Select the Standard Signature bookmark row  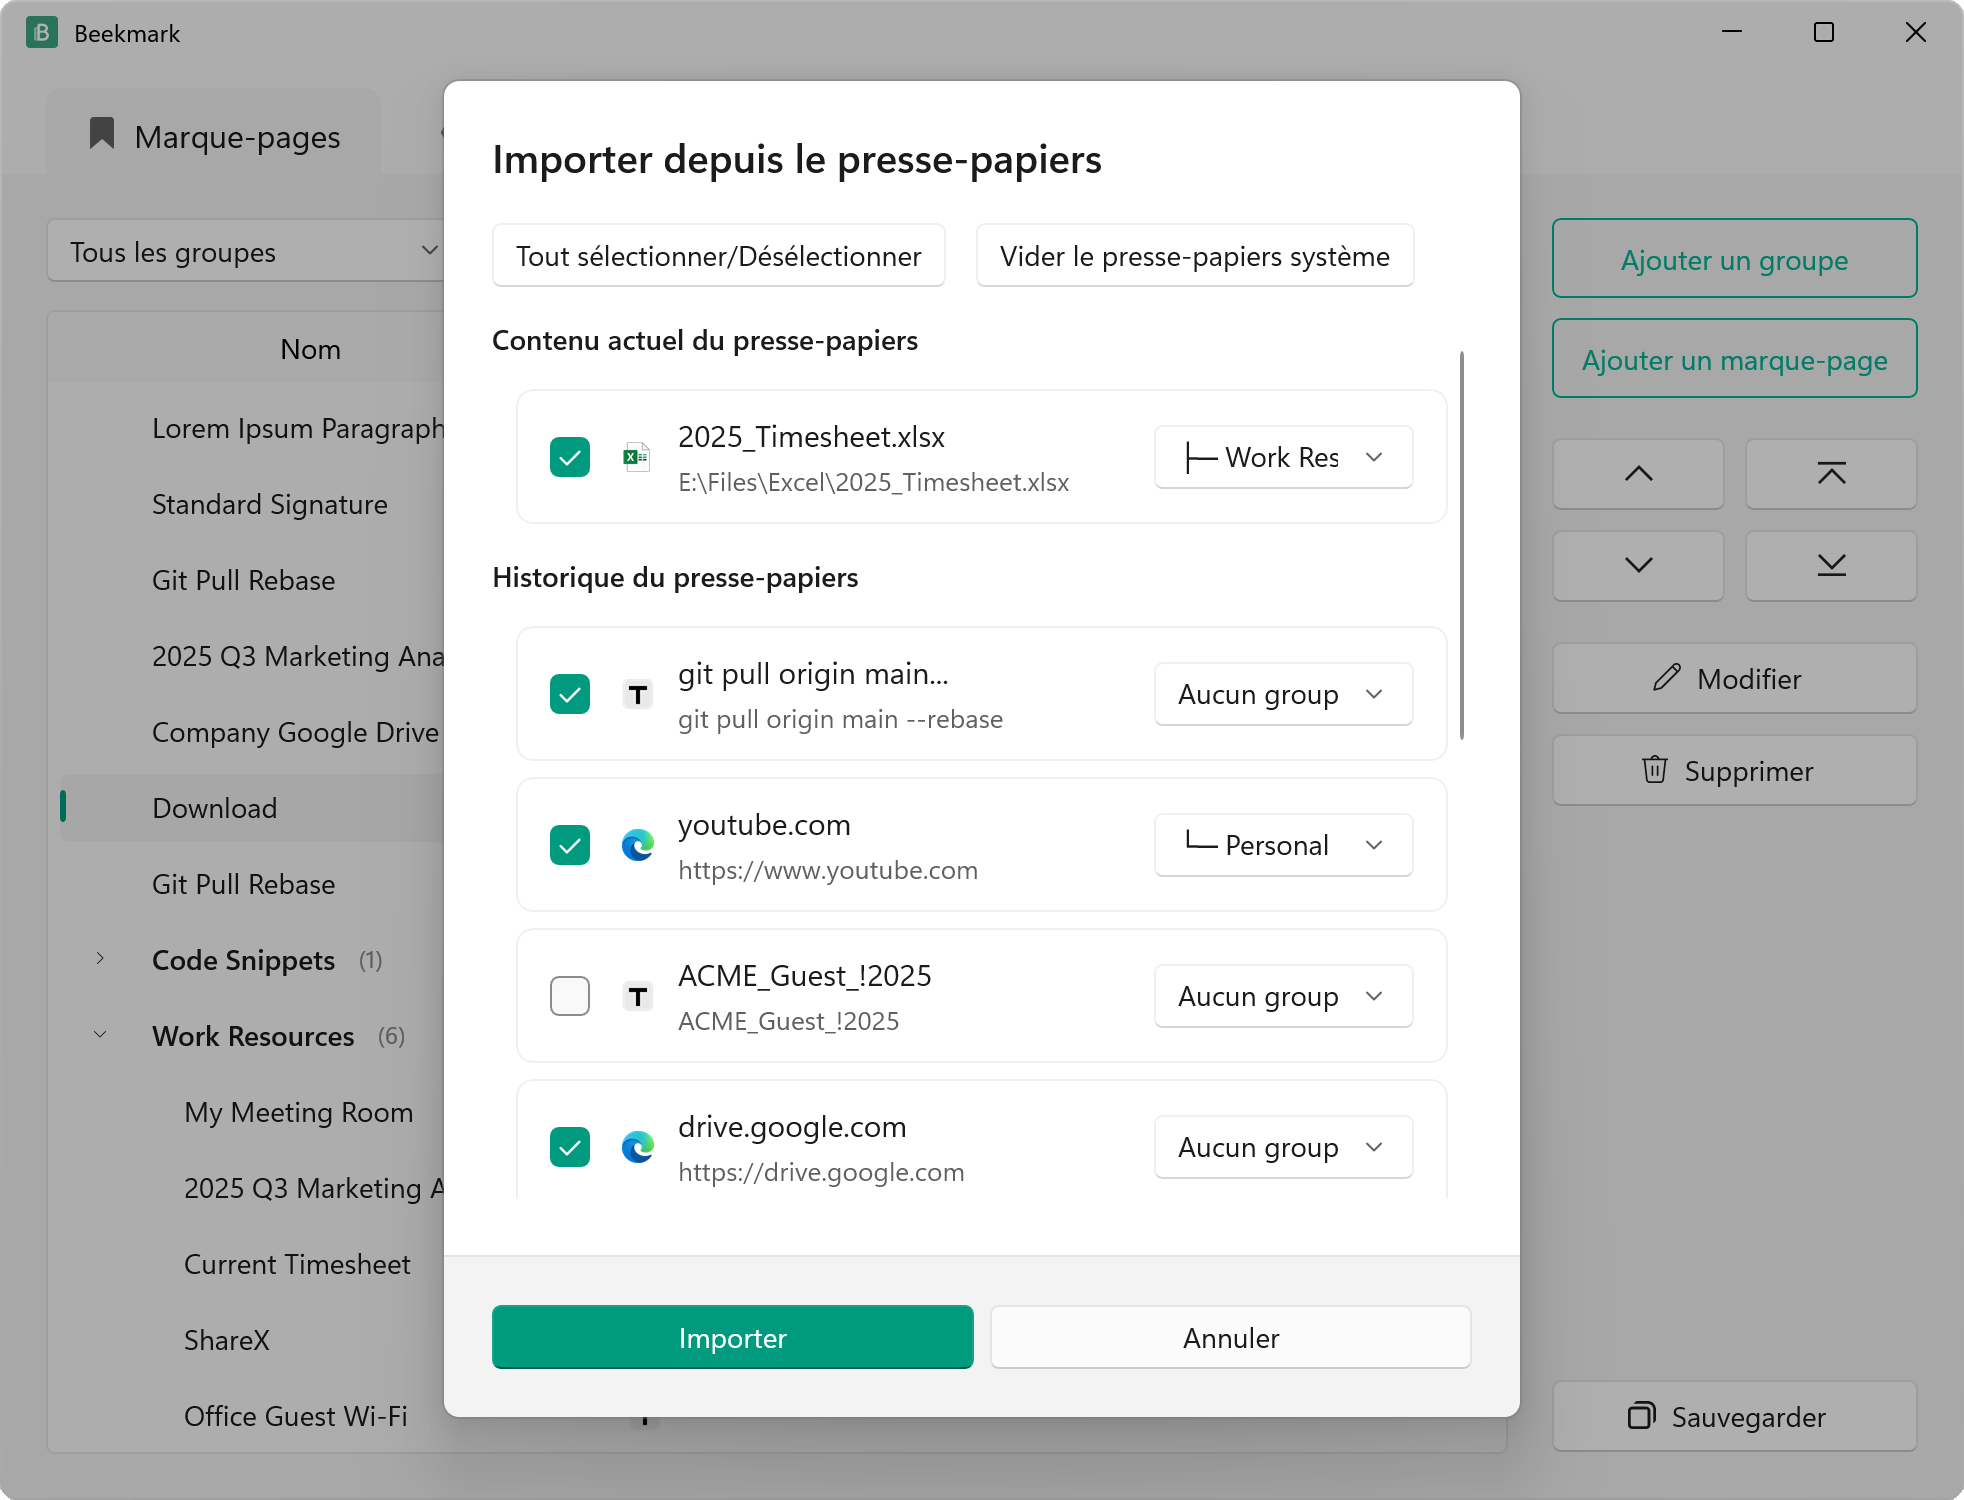[252, 504]
